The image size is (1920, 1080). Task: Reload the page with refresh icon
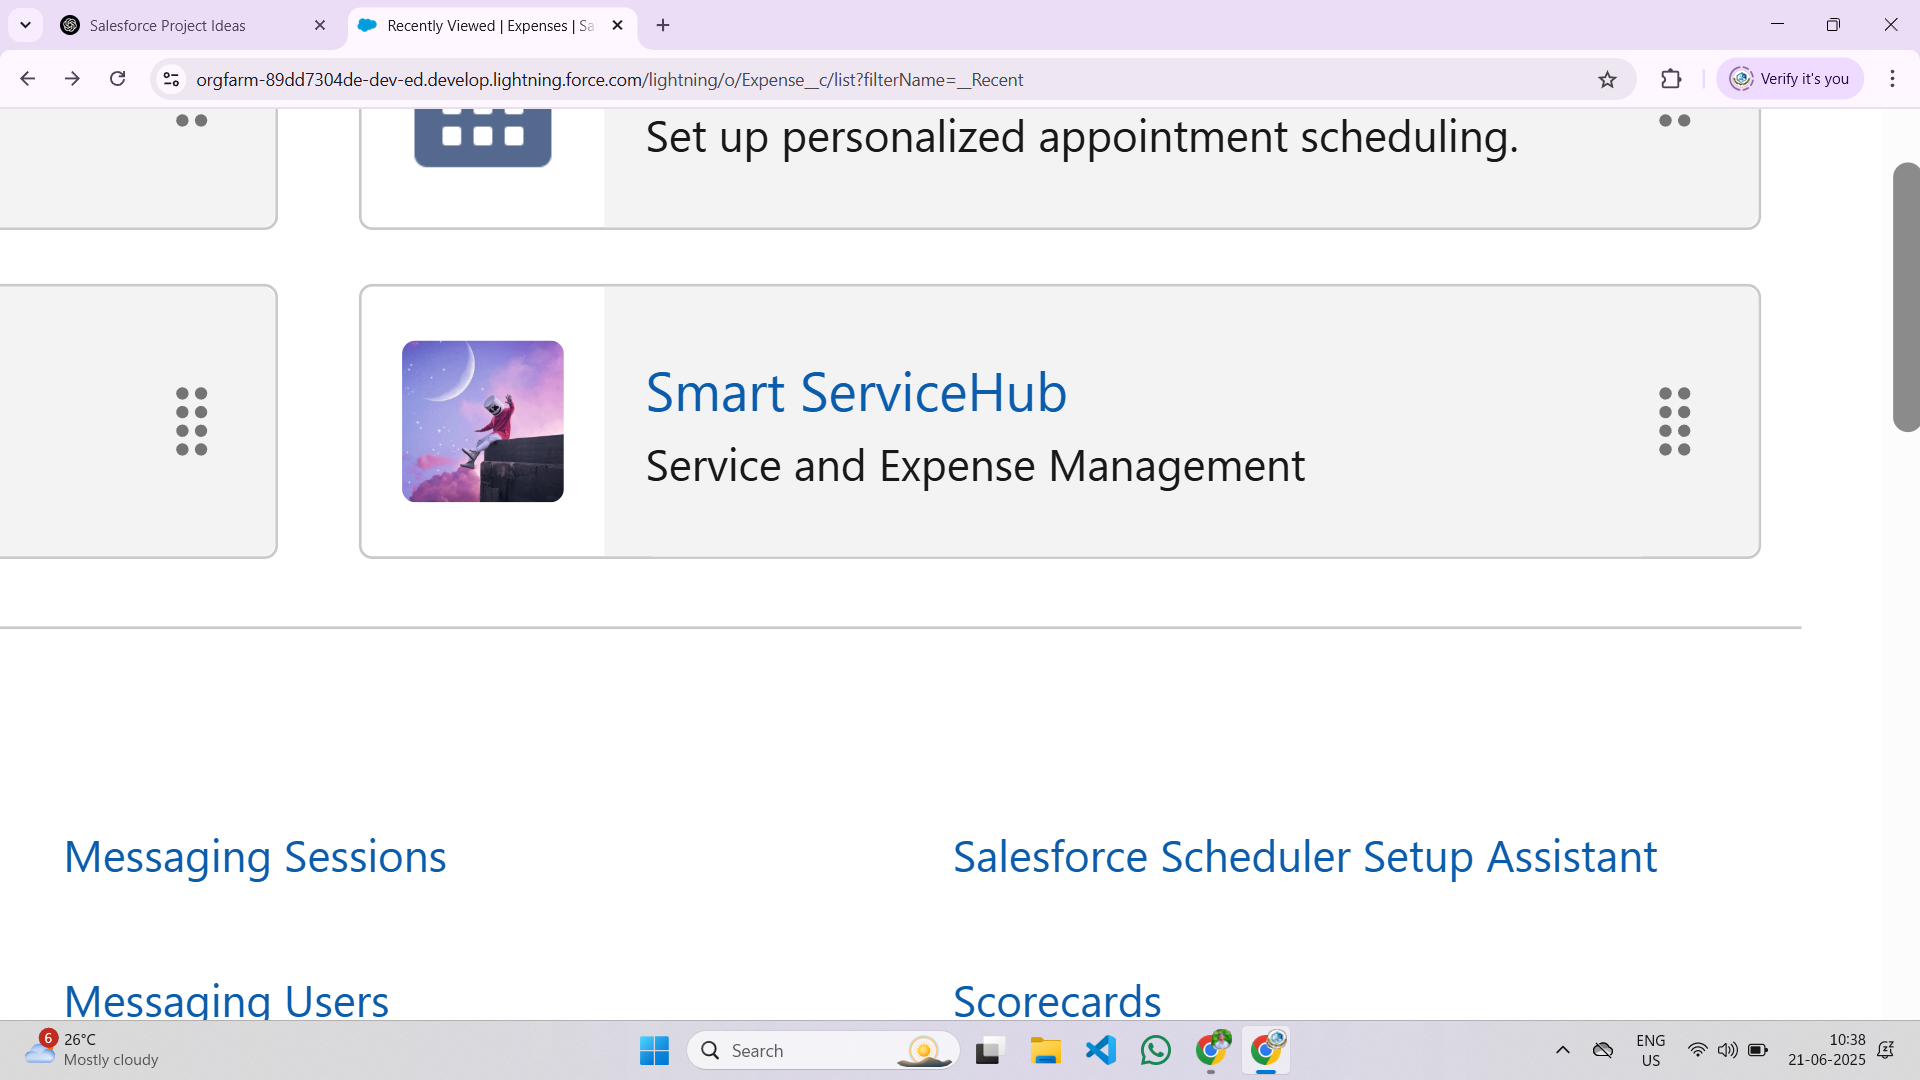pyautogui.click(x=118, y=79)
